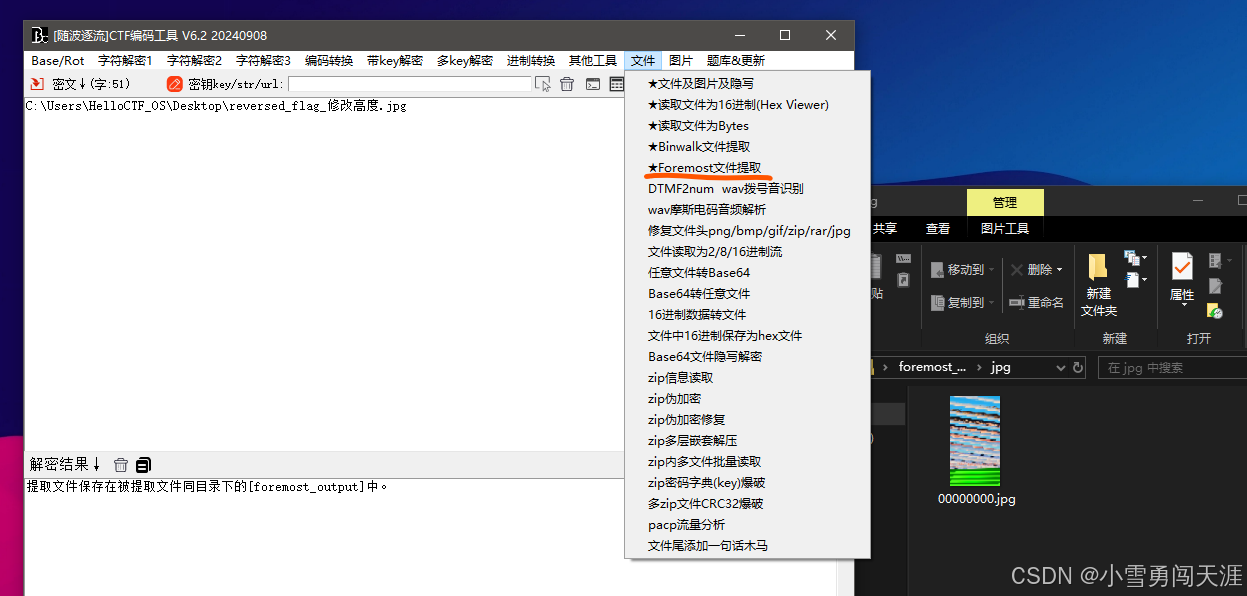Open the terminal icon on the toolbar
The height and width of the screenshot is (596, 1247).
click(593, 84)
